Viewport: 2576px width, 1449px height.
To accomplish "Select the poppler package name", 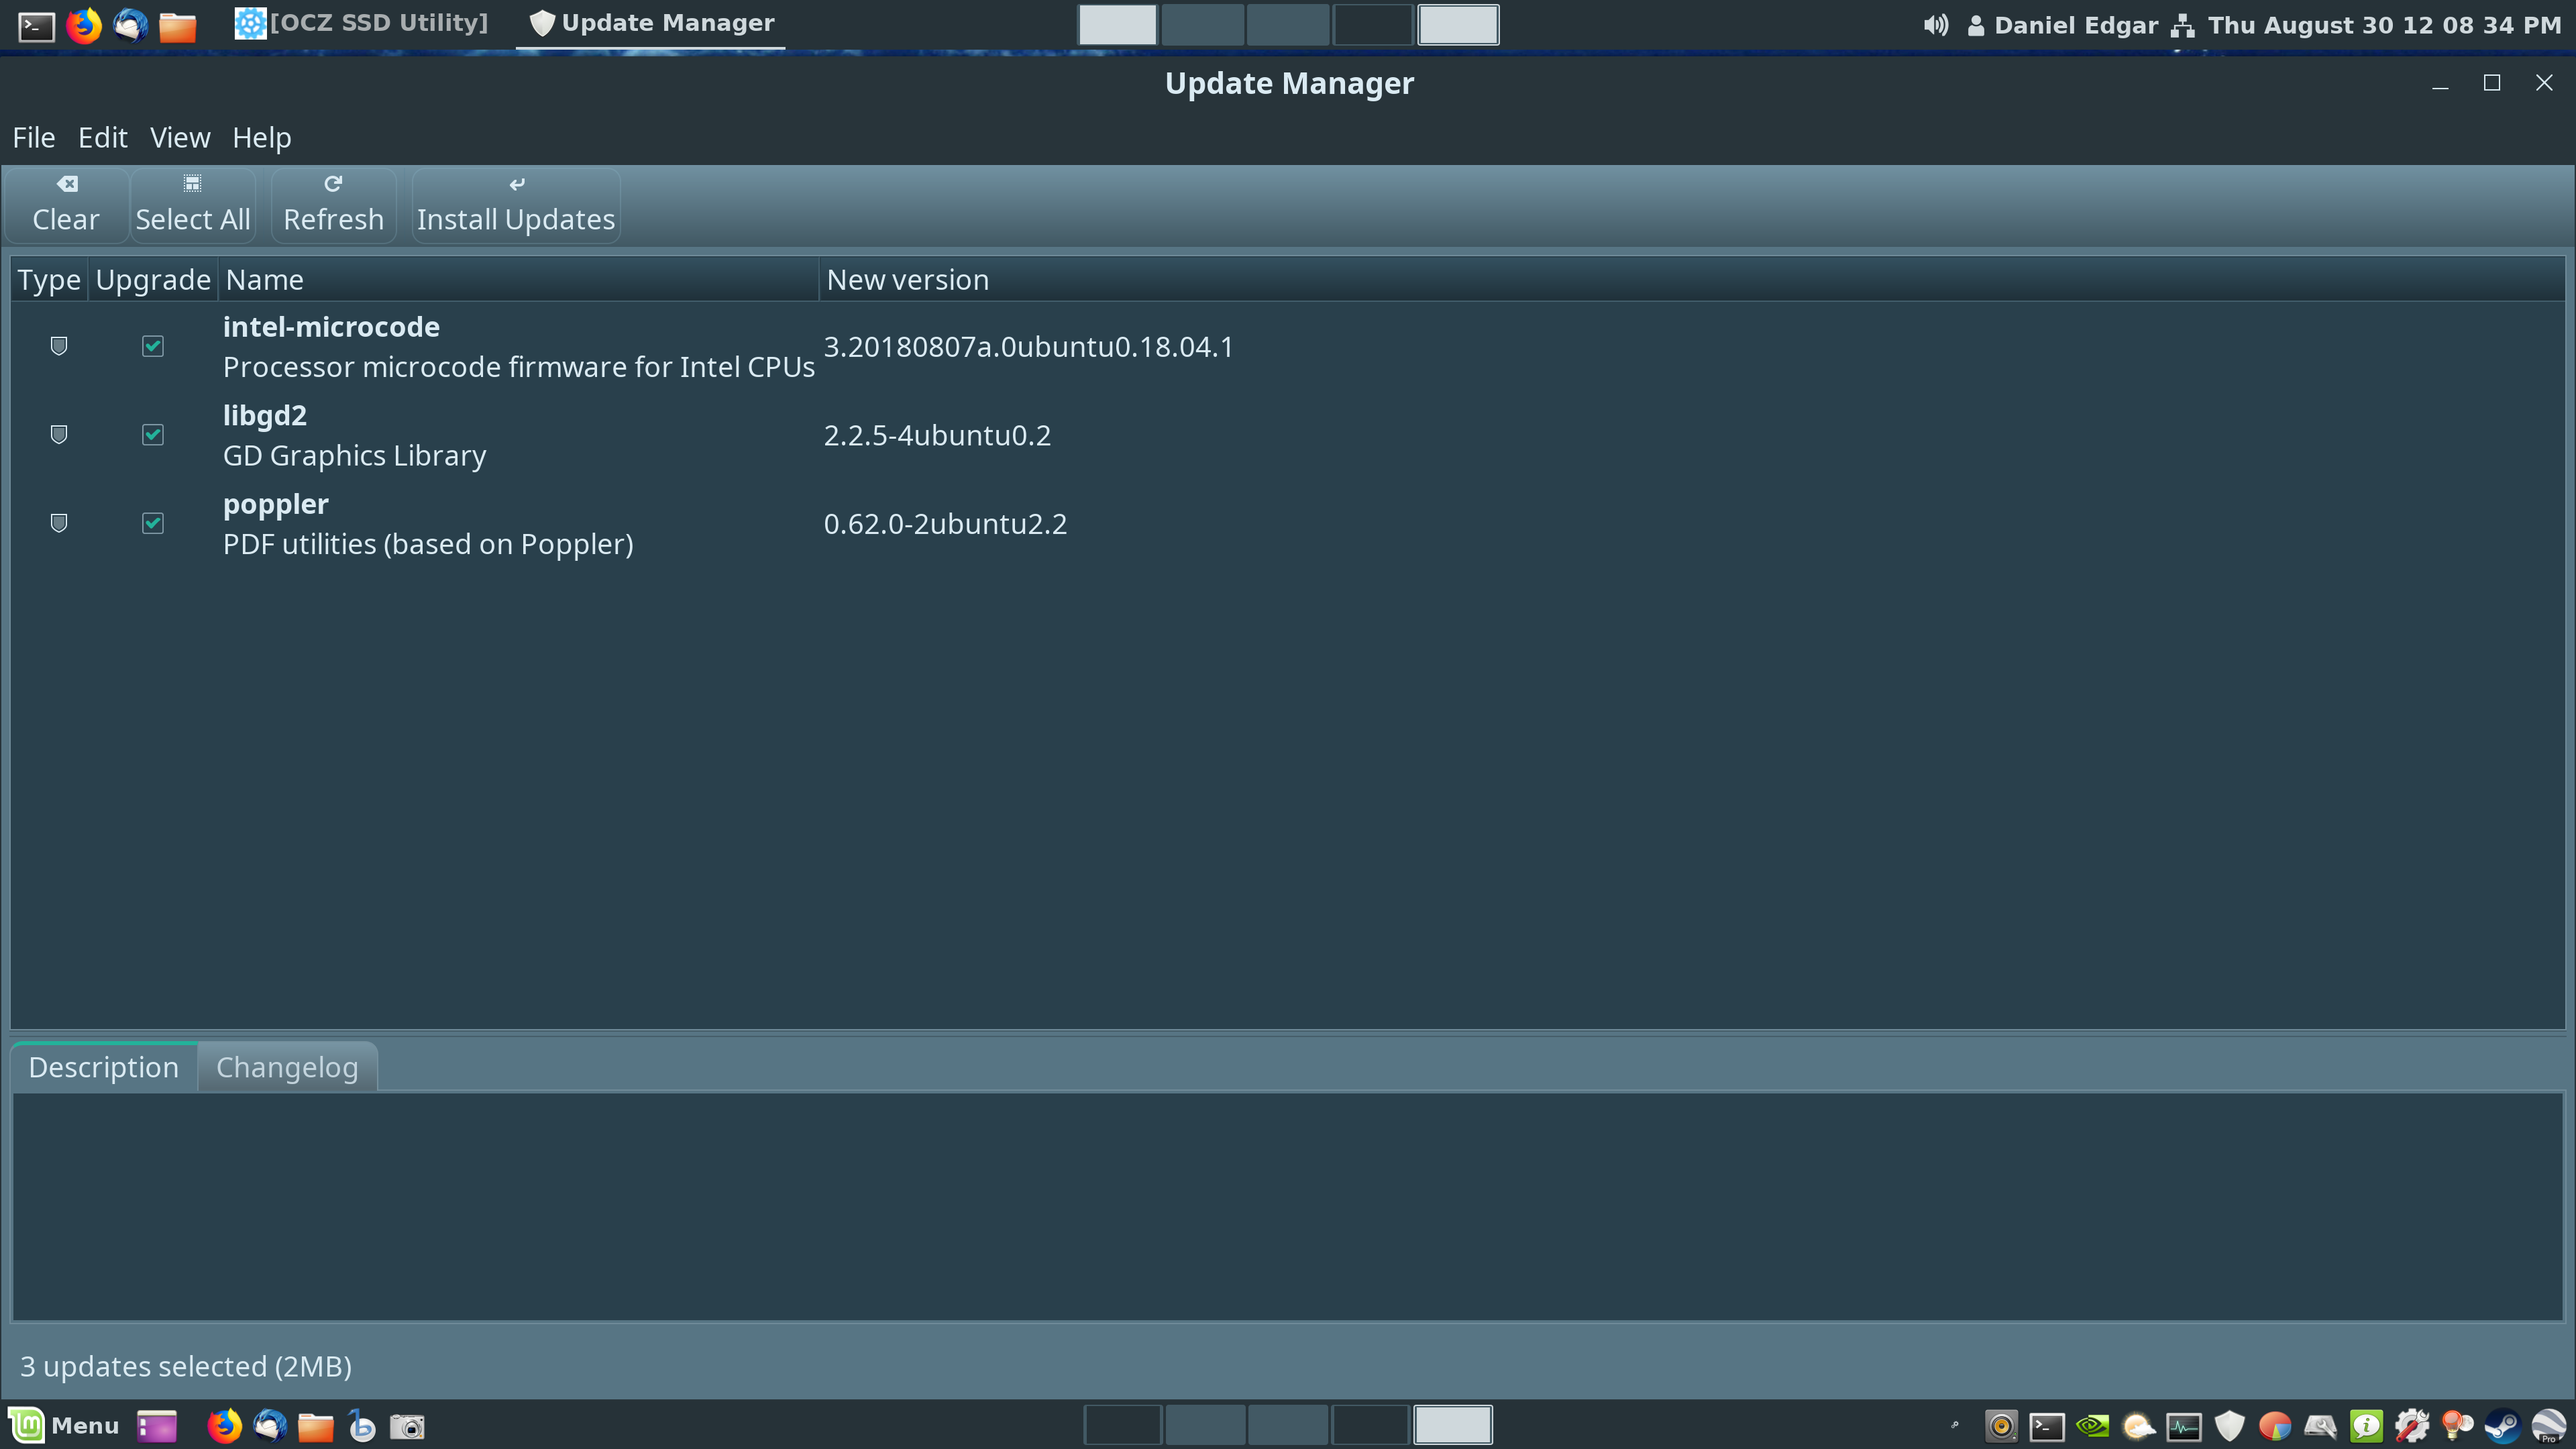I will [276, 504].
